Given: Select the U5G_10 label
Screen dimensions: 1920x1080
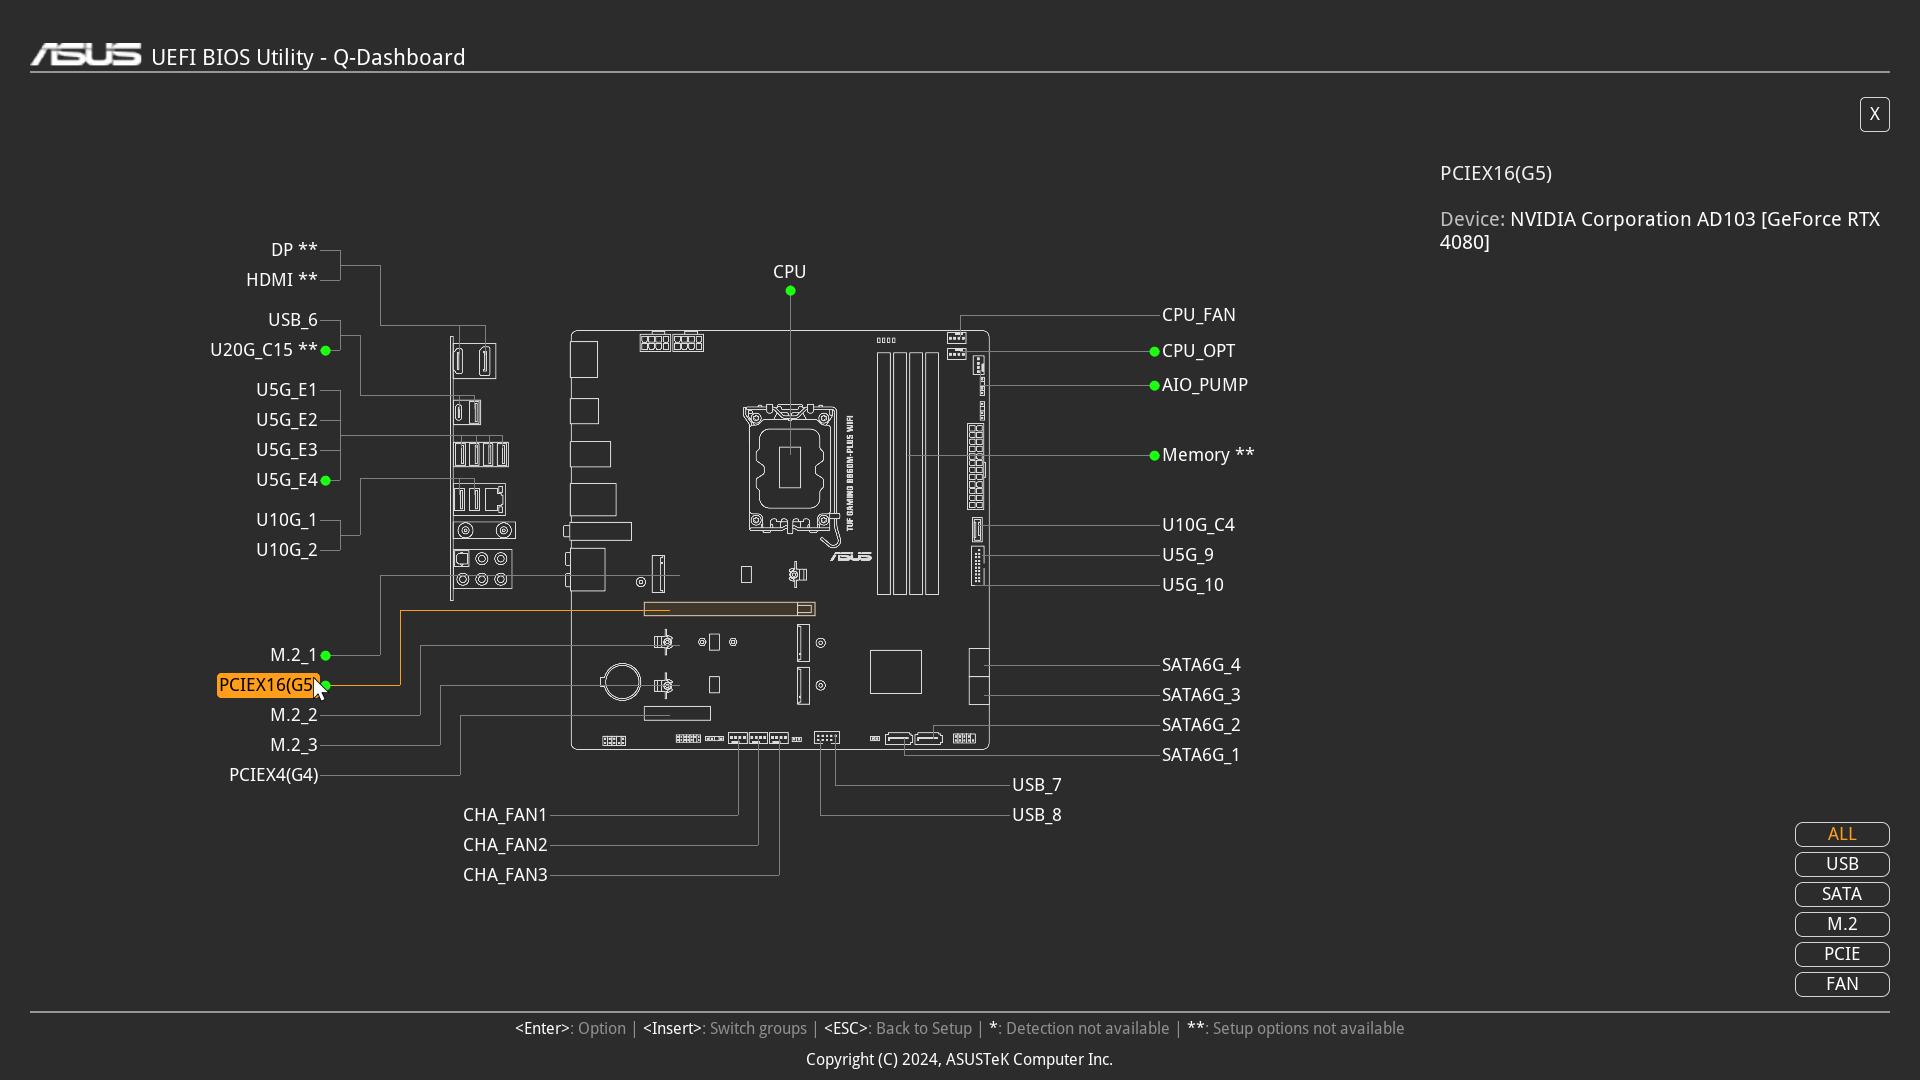Looking at the screenshot, I should 1193,585.
